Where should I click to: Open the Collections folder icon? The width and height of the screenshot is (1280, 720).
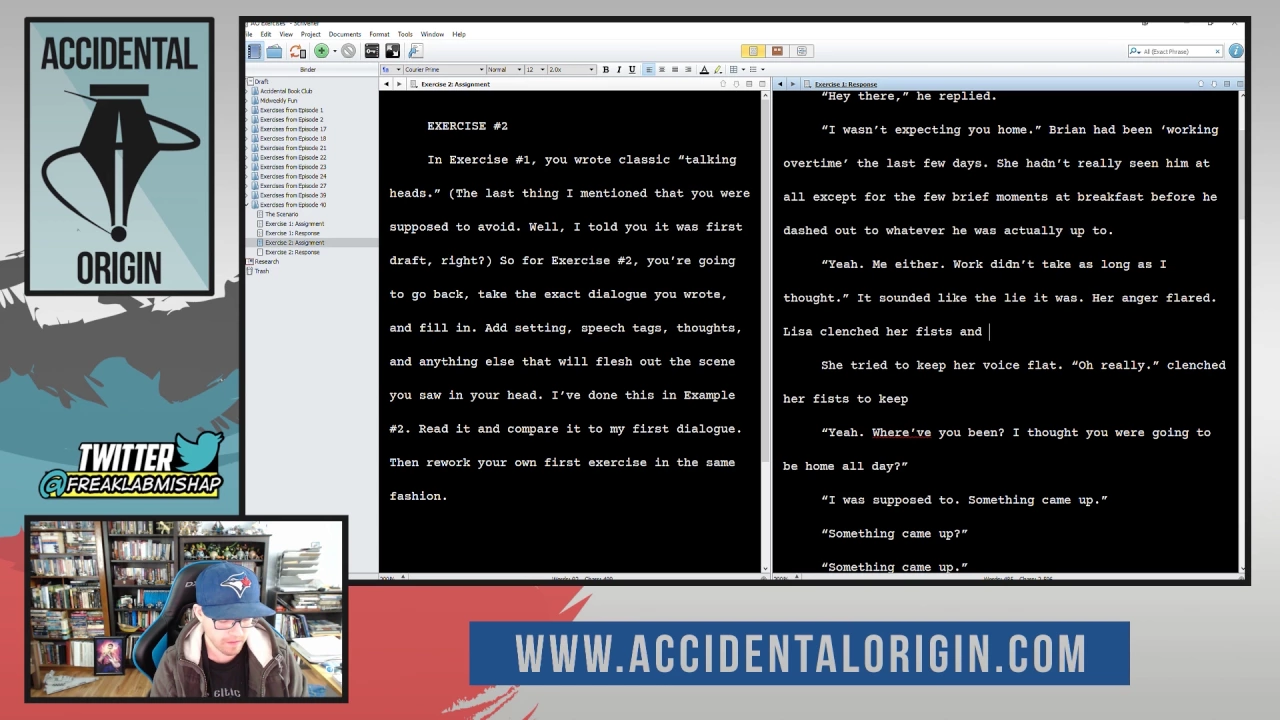click(x=274, y=51)
